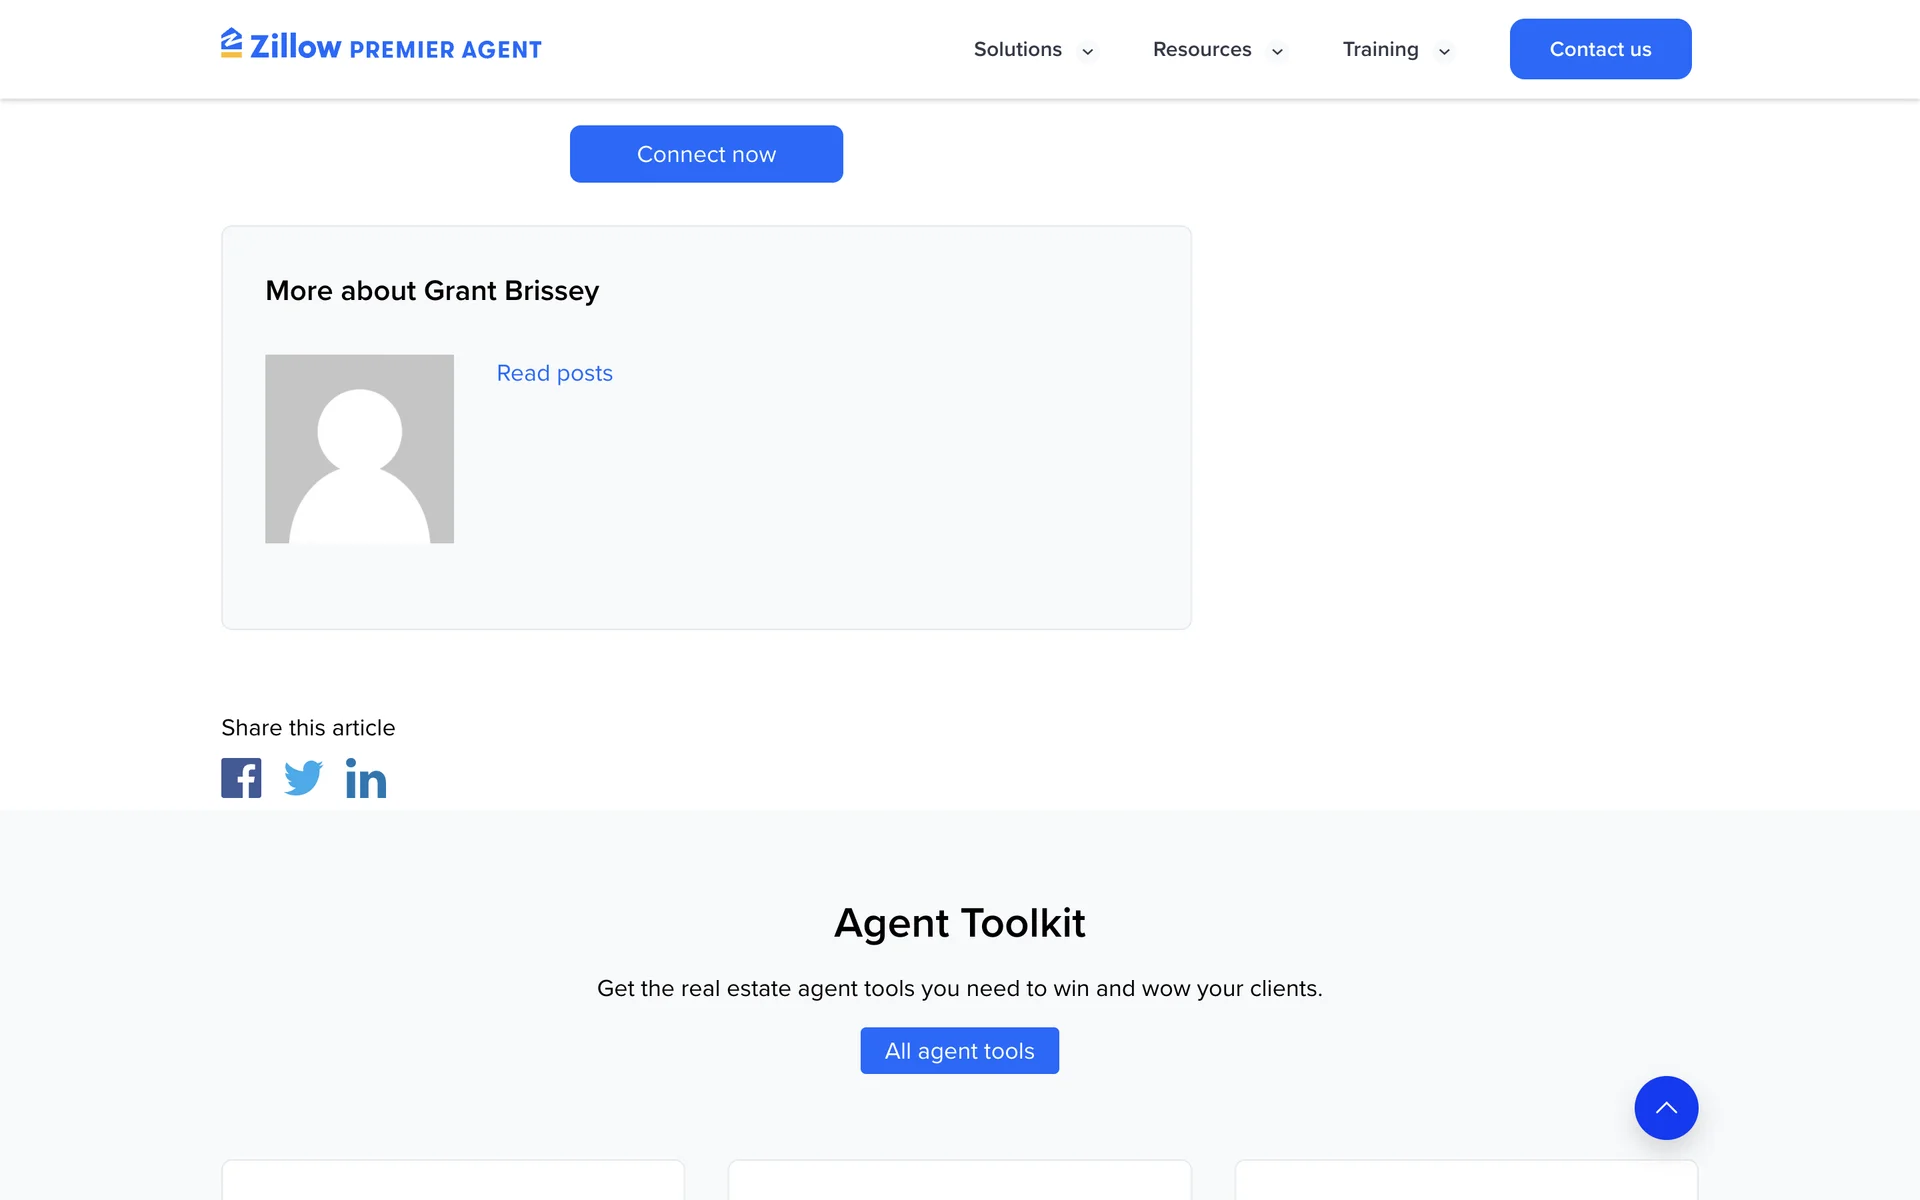Open the Solutions menu

click(x=1017, y=49)
